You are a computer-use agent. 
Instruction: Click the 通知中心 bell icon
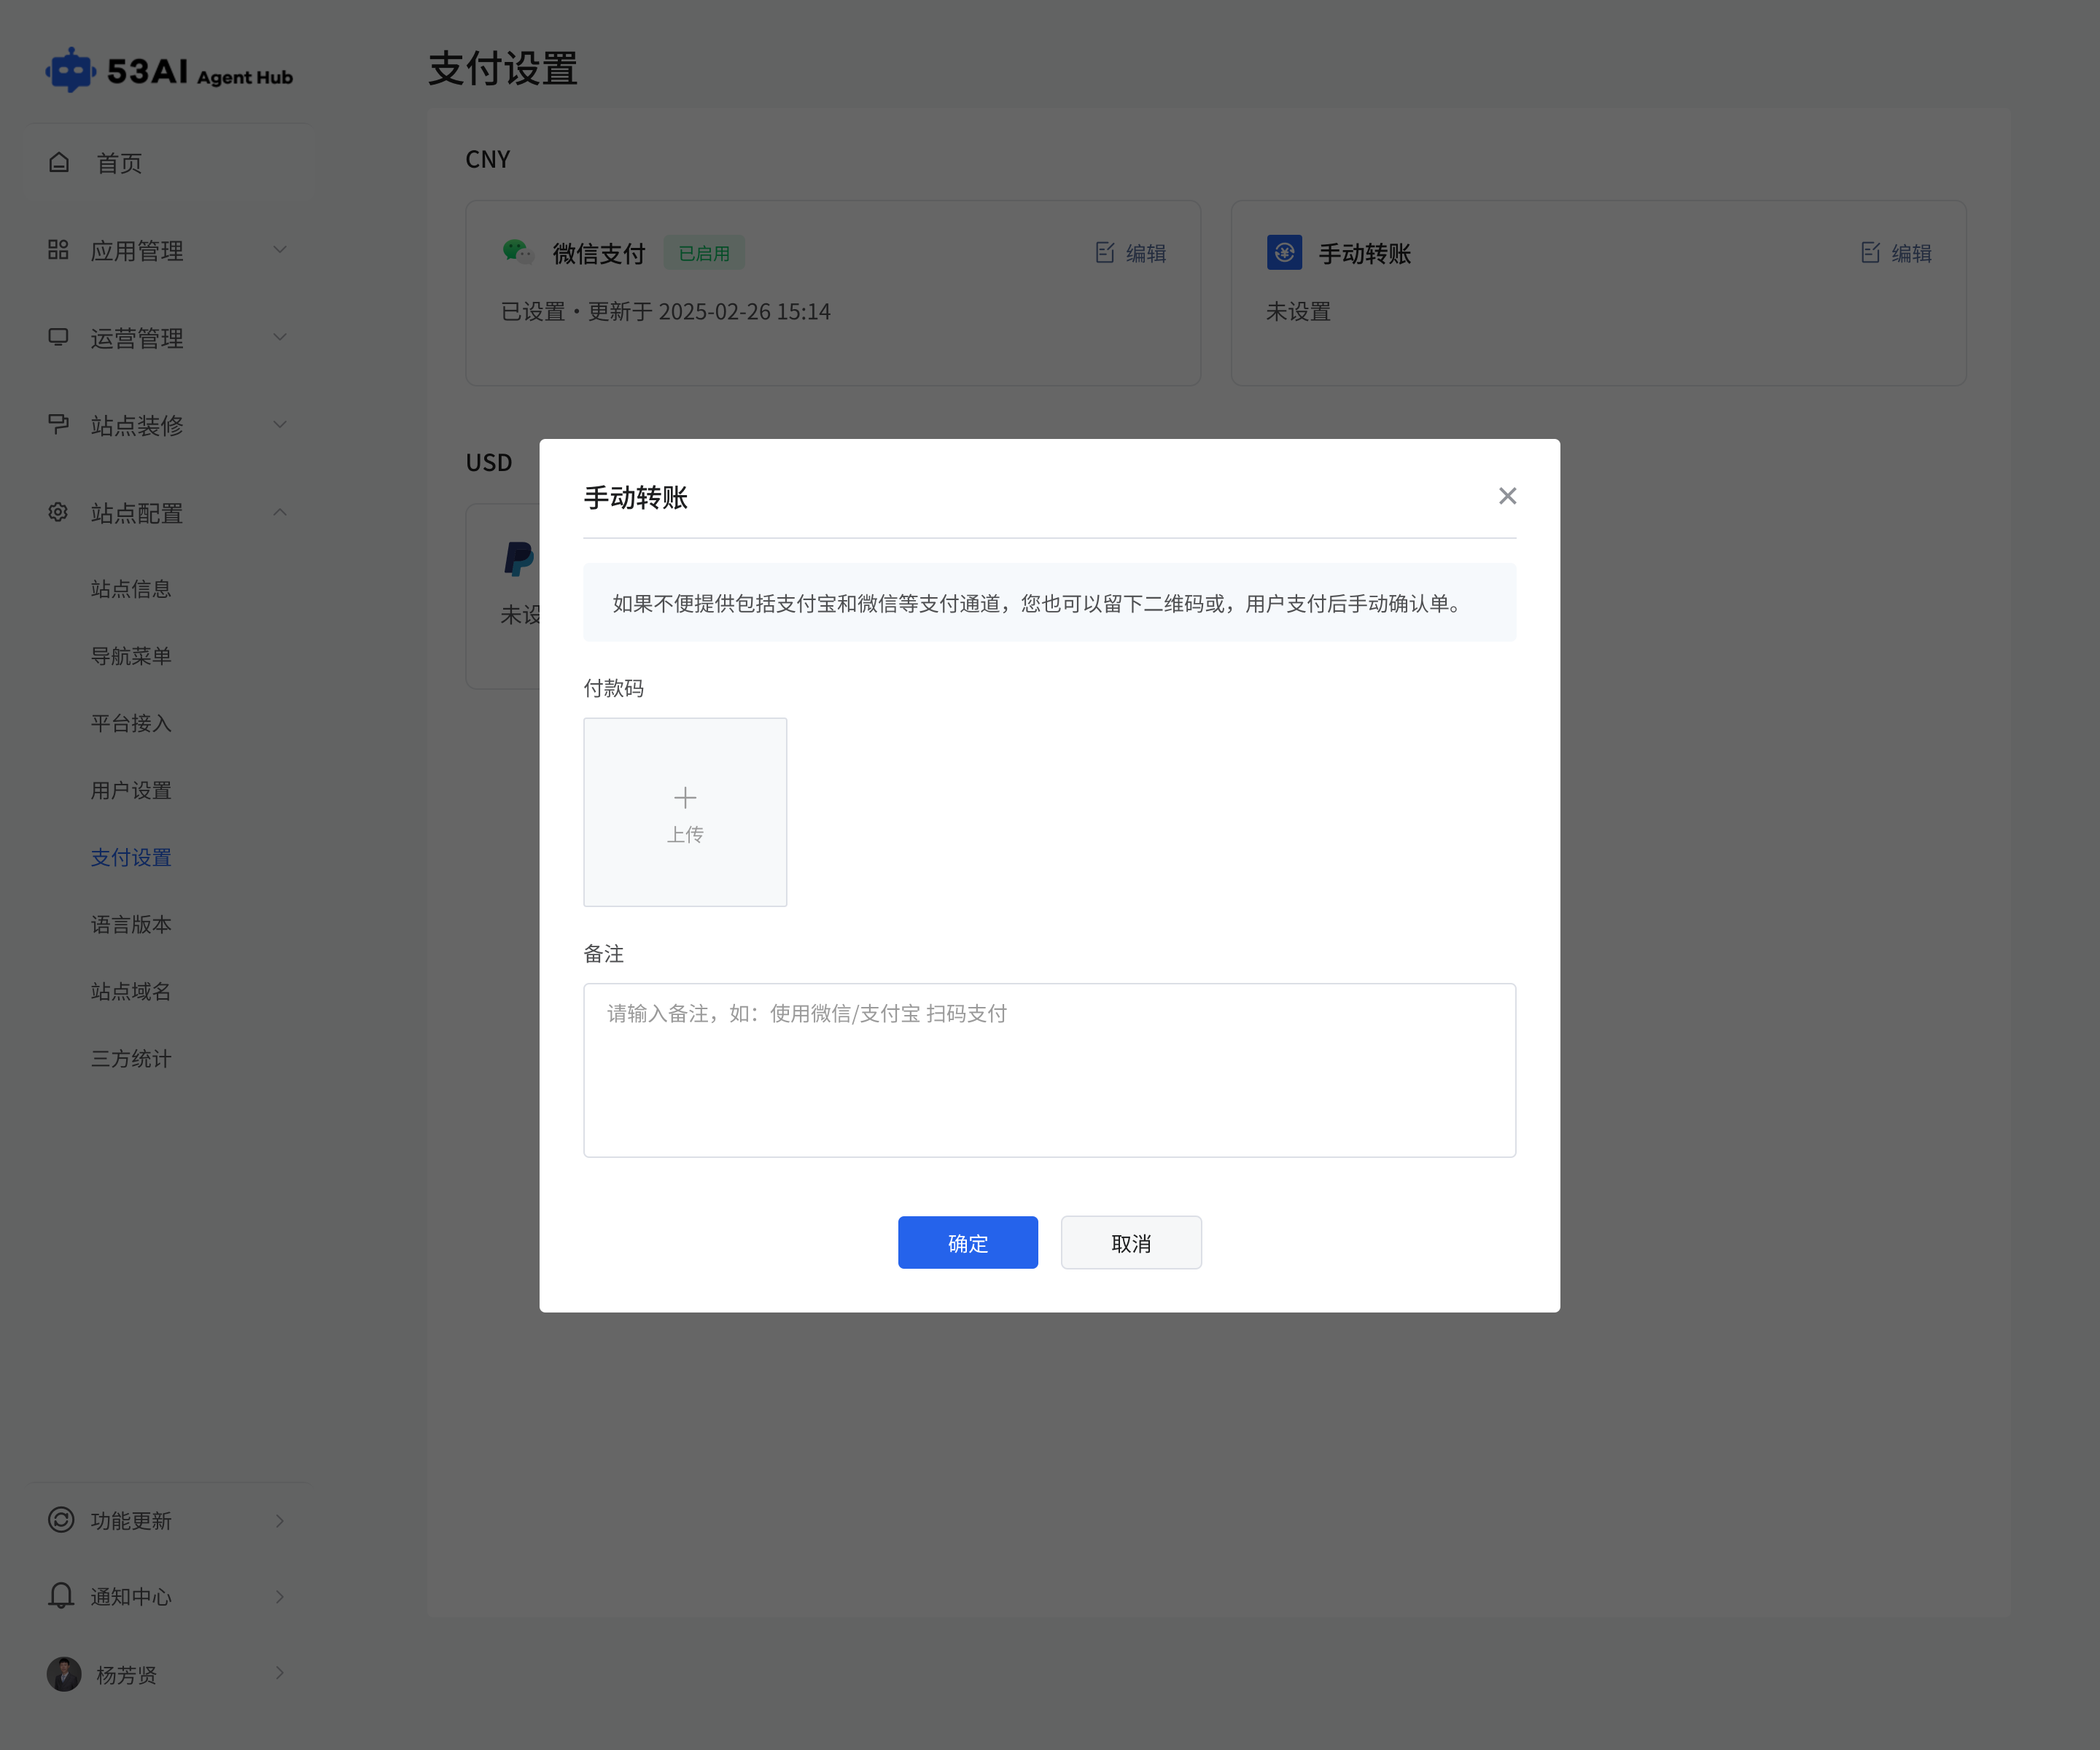pyautogui.click(x=61, y=1595)
